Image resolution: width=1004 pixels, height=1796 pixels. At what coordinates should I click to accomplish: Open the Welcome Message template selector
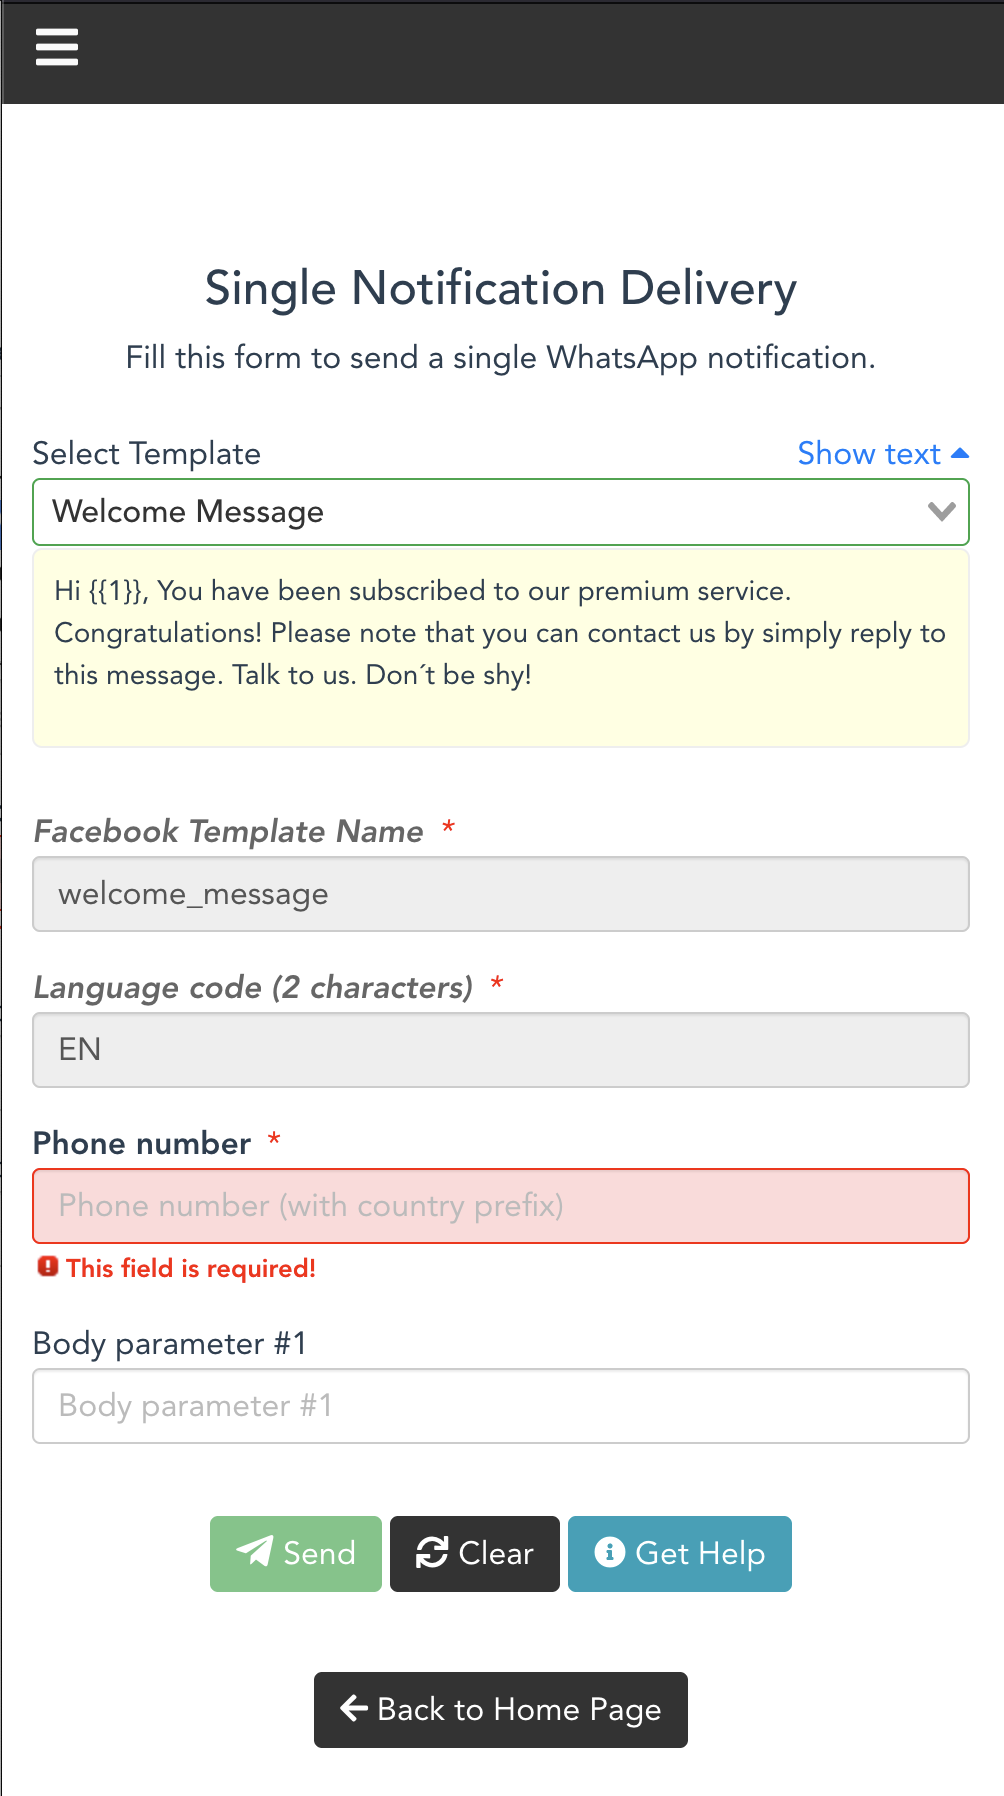pyautogui.click(x=480, y=512)
